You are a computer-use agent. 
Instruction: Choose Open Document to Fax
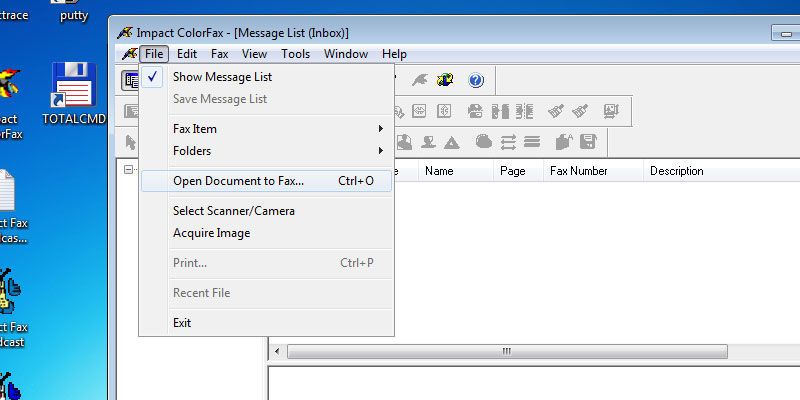[x=238, y=181]
